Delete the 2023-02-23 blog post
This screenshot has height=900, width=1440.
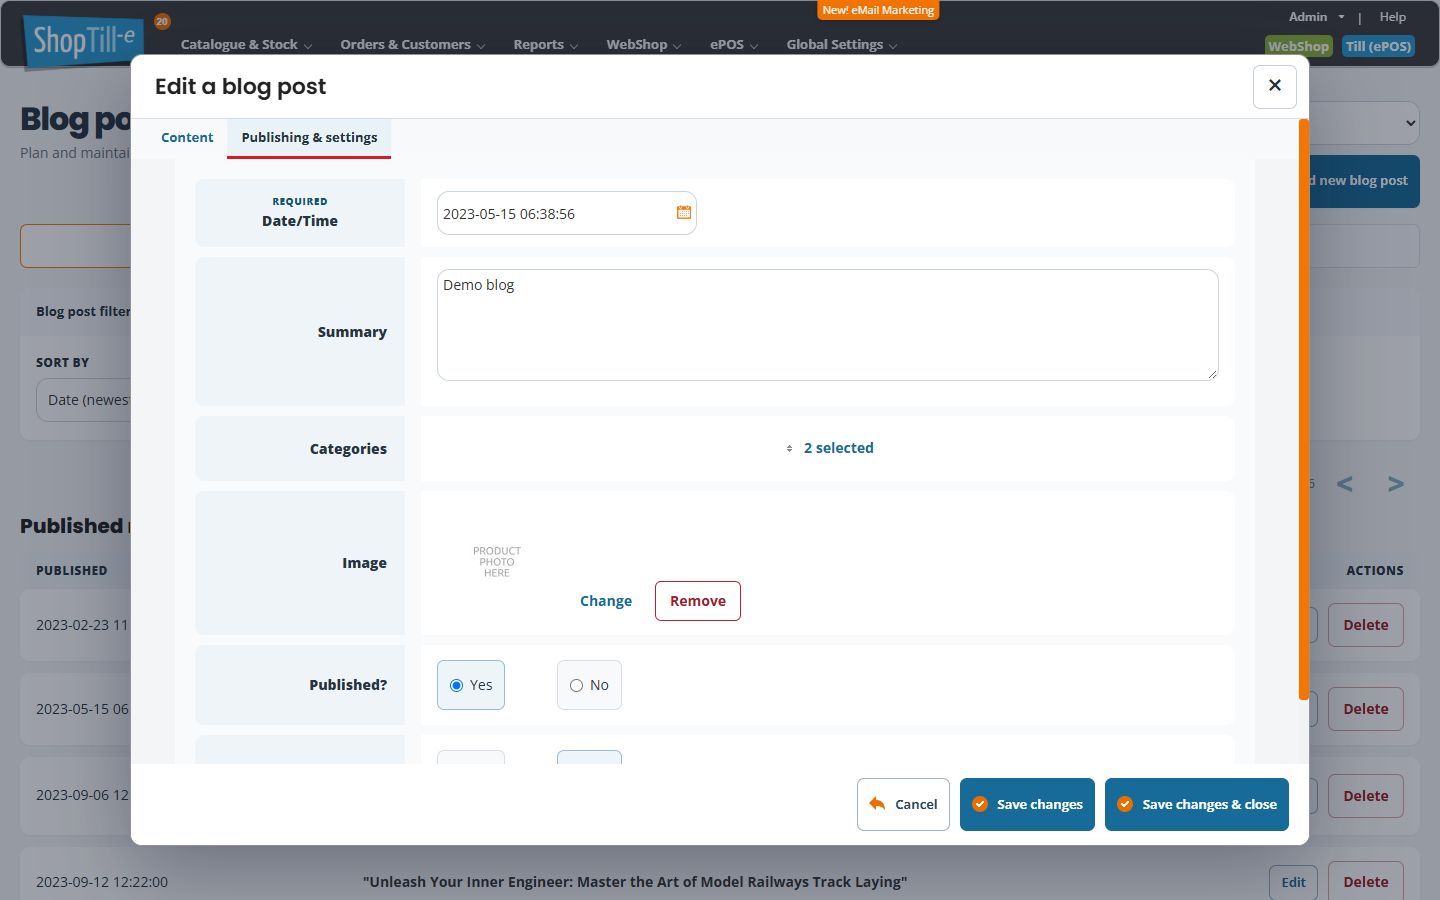(x=1365, y=625)
